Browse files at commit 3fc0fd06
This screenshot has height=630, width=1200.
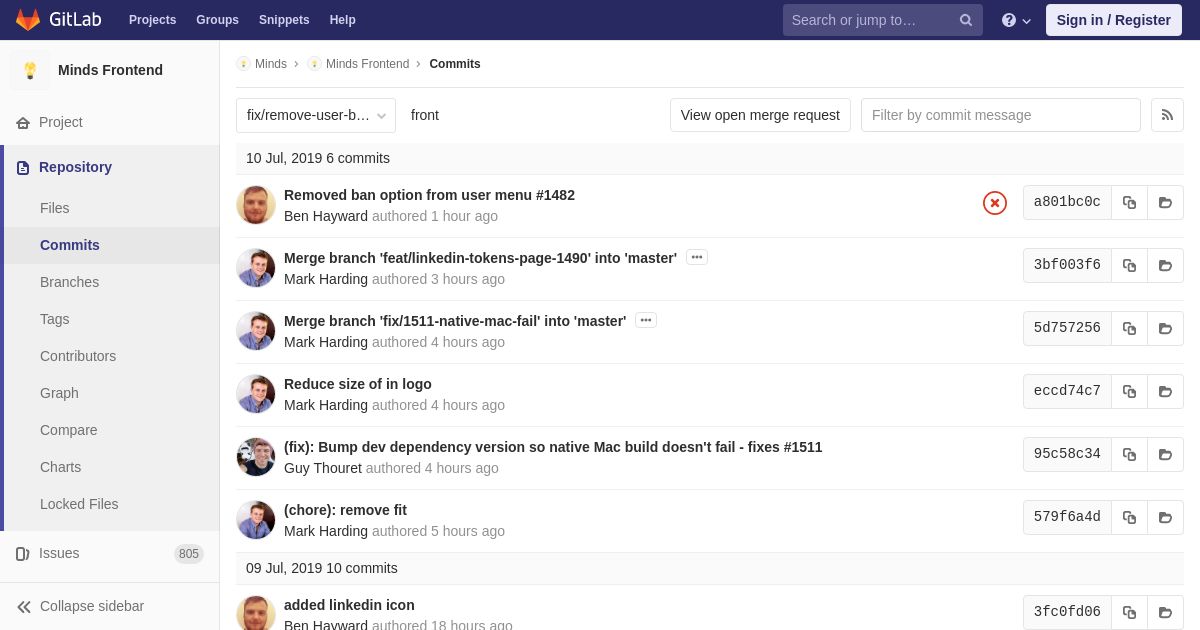point(1165,612)
